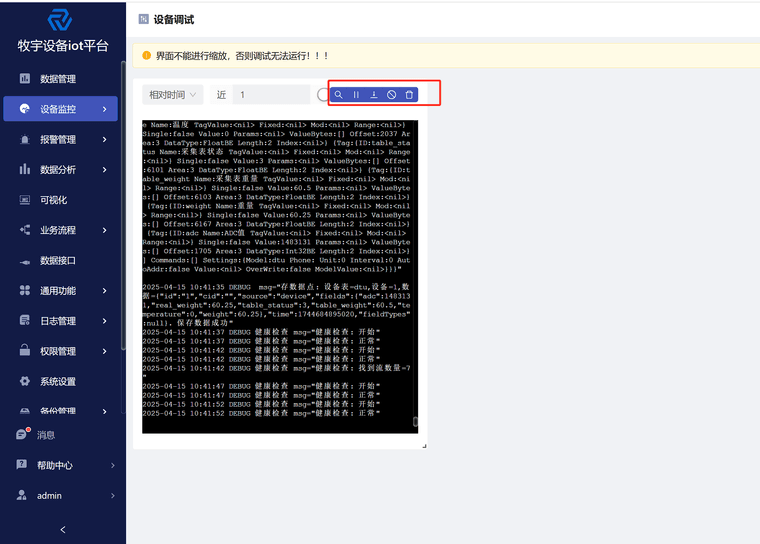Click the 设备调试 page title icon
This screenshot has height=544, width=760.
[143, 19]
